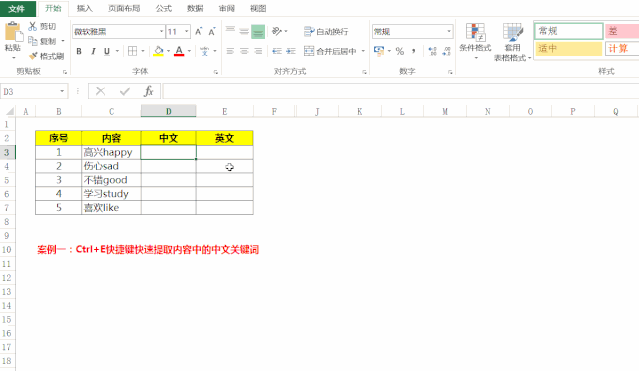Open the Name Box dropdown arrow
Image resolution: width=639 pixels, height=371 pixels.
(x=62, y=91)
